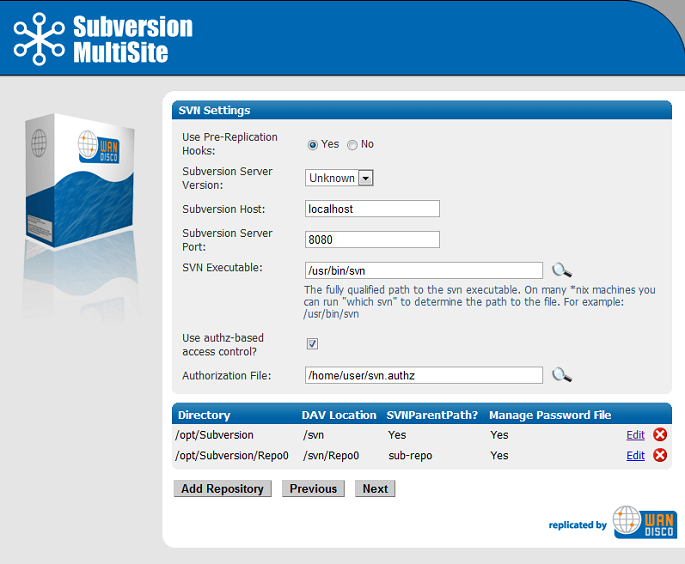Select the /opt/Subversion/Repo0 directory cell
Screen dimensions: 685x564
click(232, 456)
